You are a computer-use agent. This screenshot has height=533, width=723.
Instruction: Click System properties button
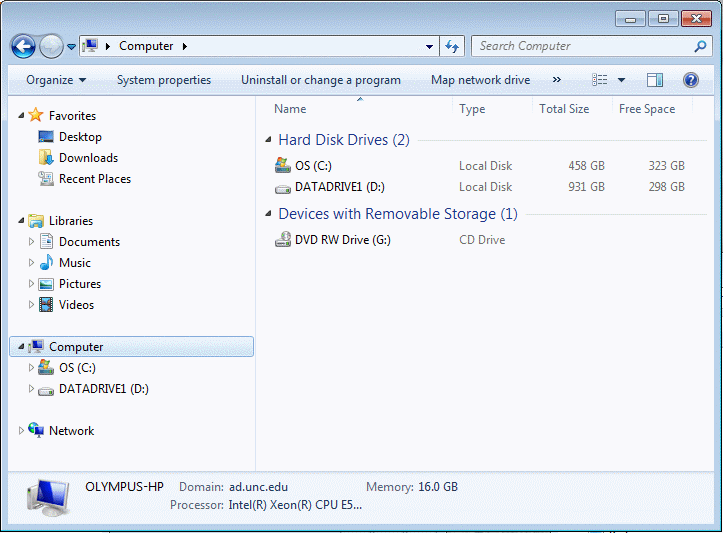click(x=164, y=80)
